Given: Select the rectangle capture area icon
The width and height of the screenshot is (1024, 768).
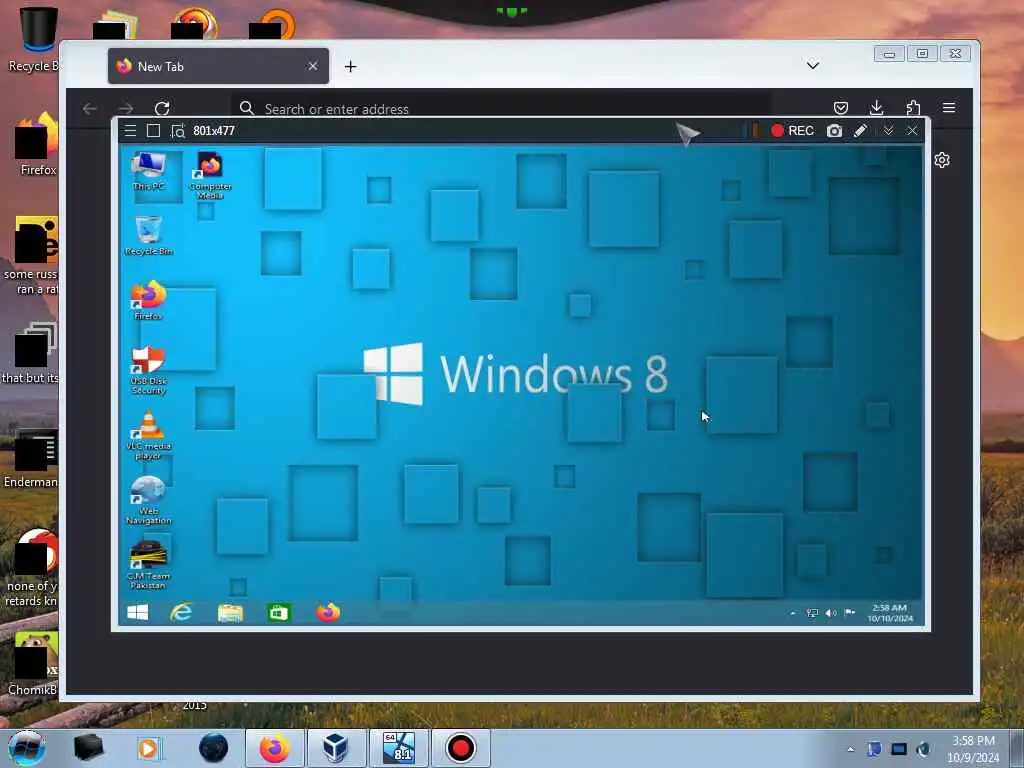Looking at the screenshot, I should [153, 131].
